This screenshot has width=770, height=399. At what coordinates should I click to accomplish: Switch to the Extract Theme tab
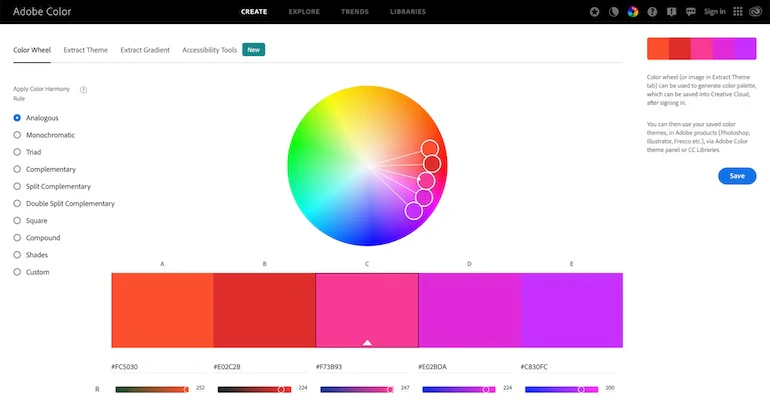[85, 50]
